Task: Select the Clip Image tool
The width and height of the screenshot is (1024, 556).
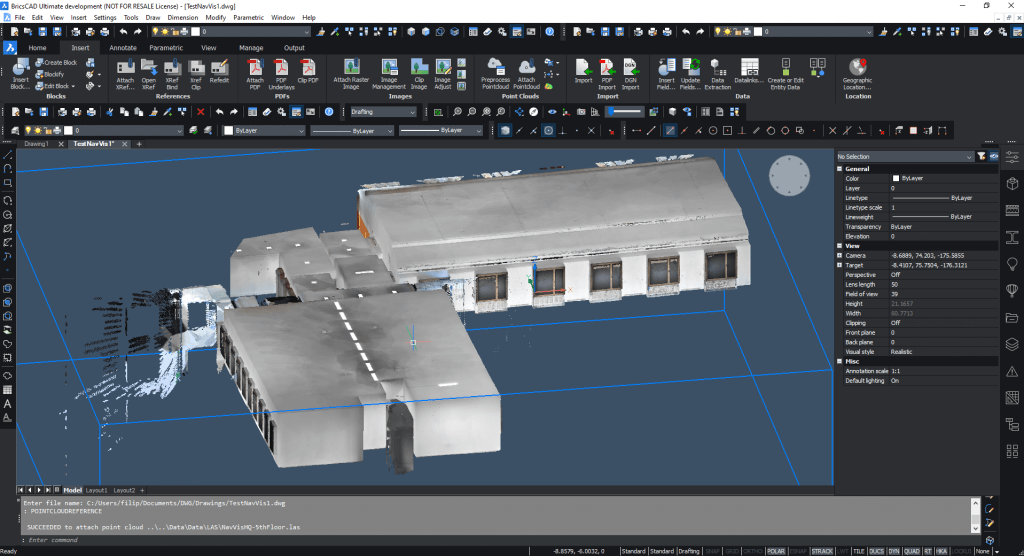Action: pyautogui.click(x=419, y=74)
